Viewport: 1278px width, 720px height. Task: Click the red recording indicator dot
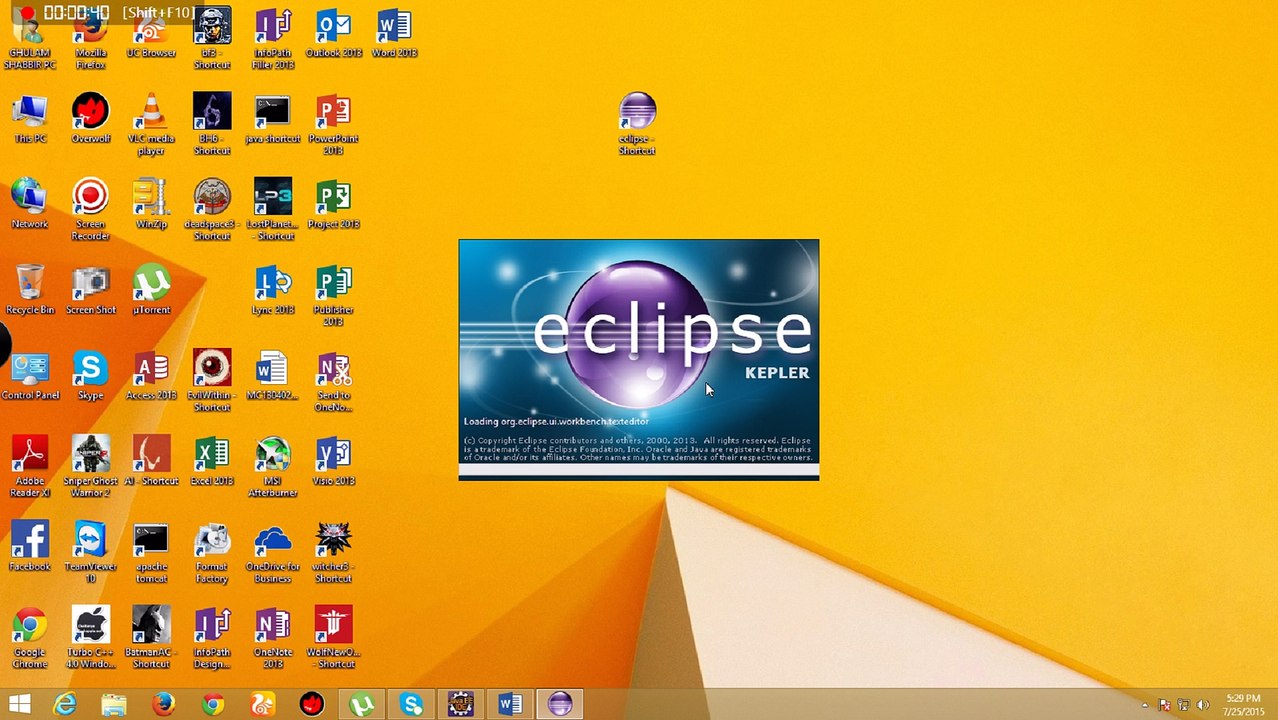(27, 13)
